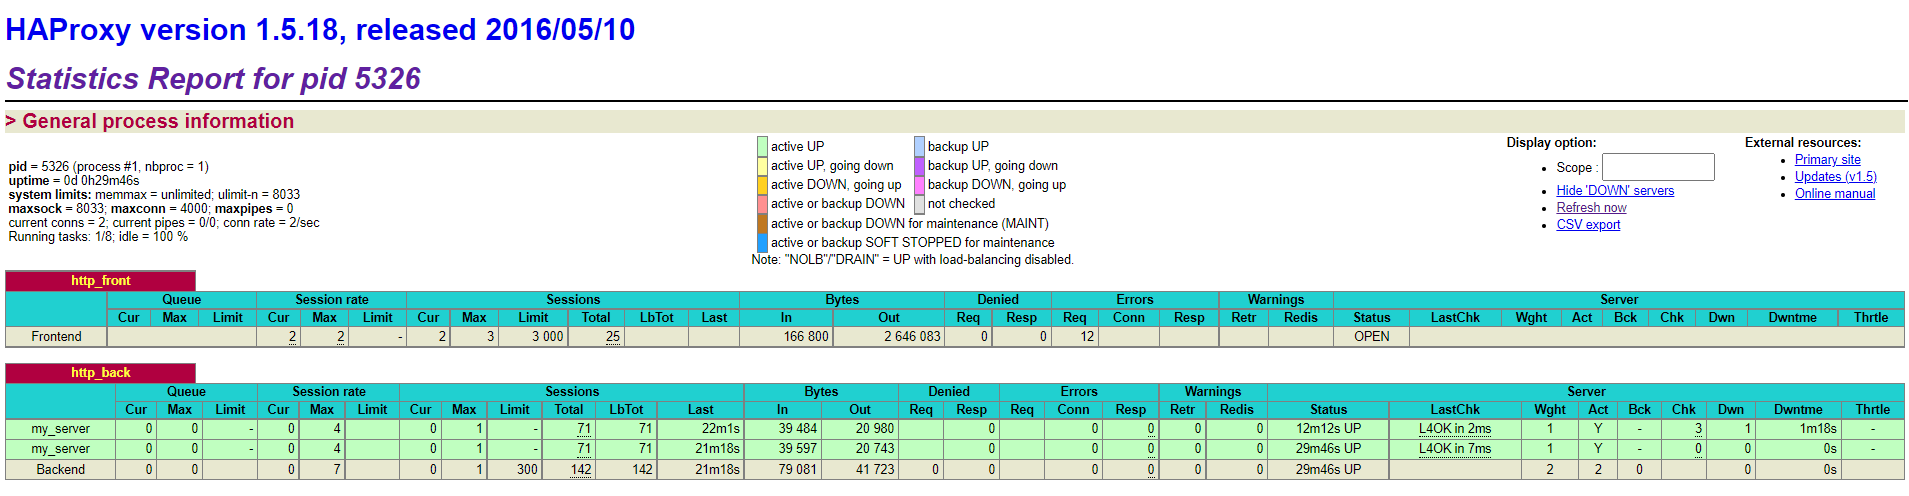Click the NOLB/DRAIN note text
Viewport: 1909px width, 496px height.
point(912,260)
